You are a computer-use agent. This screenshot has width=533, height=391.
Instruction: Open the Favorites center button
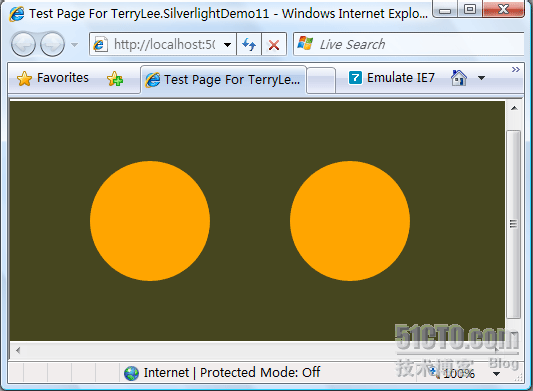53,78
